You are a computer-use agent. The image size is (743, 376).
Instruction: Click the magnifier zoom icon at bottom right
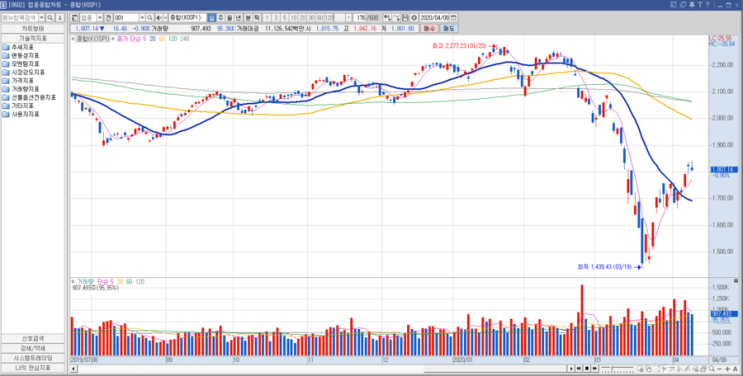coord(712,368)
